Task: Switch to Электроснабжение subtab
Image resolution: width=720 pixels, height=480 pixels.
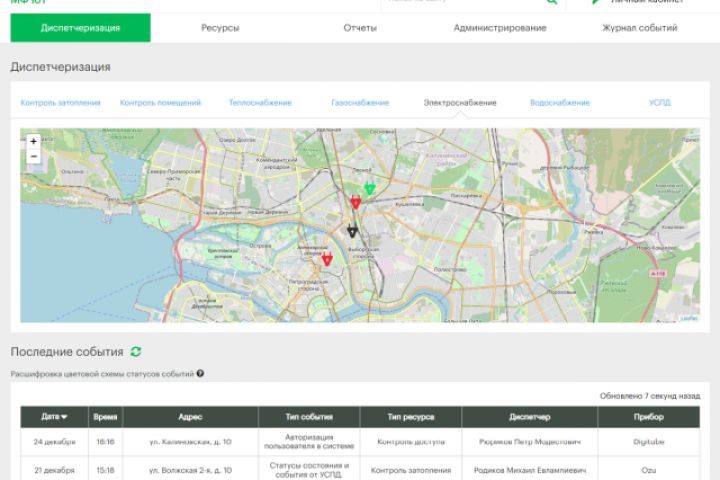Action: click(x=460, y=102)
